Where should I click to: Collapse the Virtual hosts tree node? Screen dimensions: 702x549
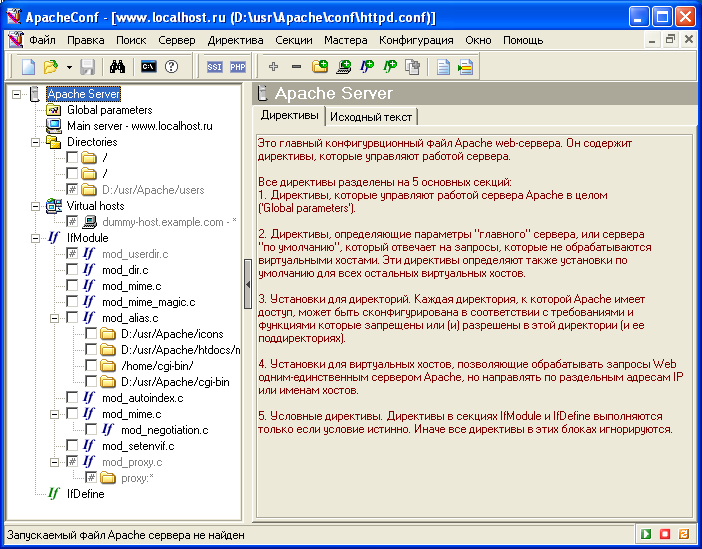[35, 206]
